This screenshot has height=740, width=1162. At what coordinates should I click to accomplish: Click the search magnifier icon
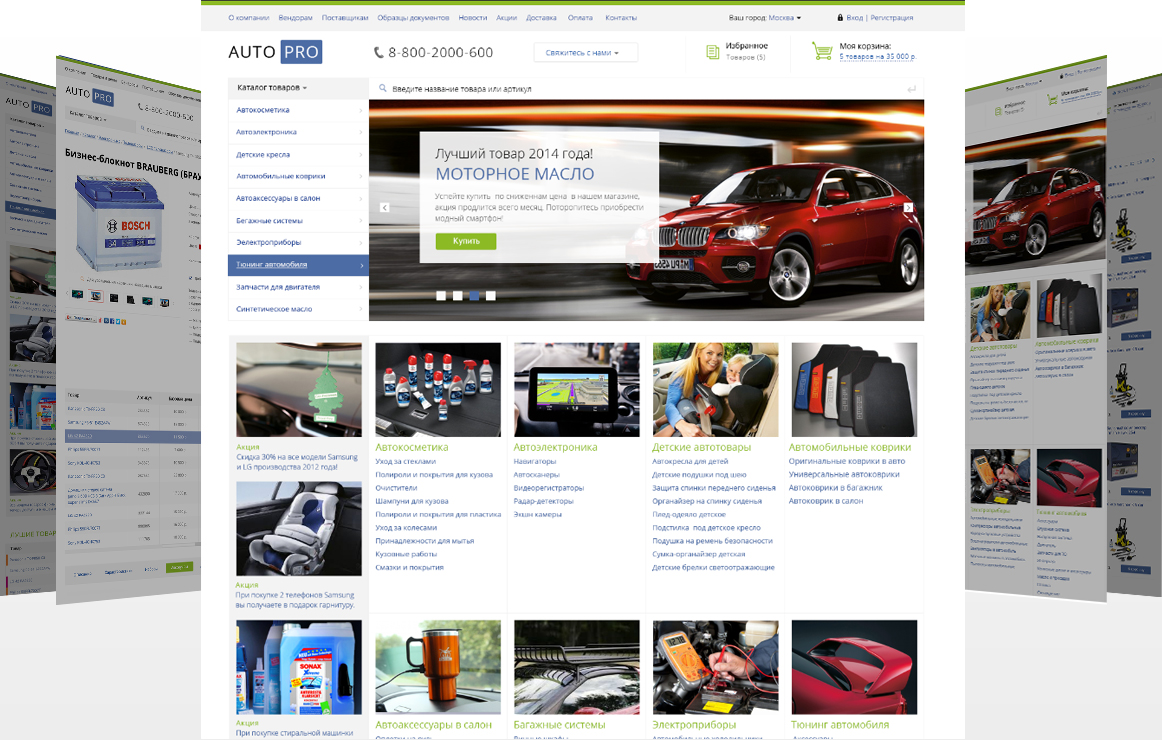click(x=382, y=89)
